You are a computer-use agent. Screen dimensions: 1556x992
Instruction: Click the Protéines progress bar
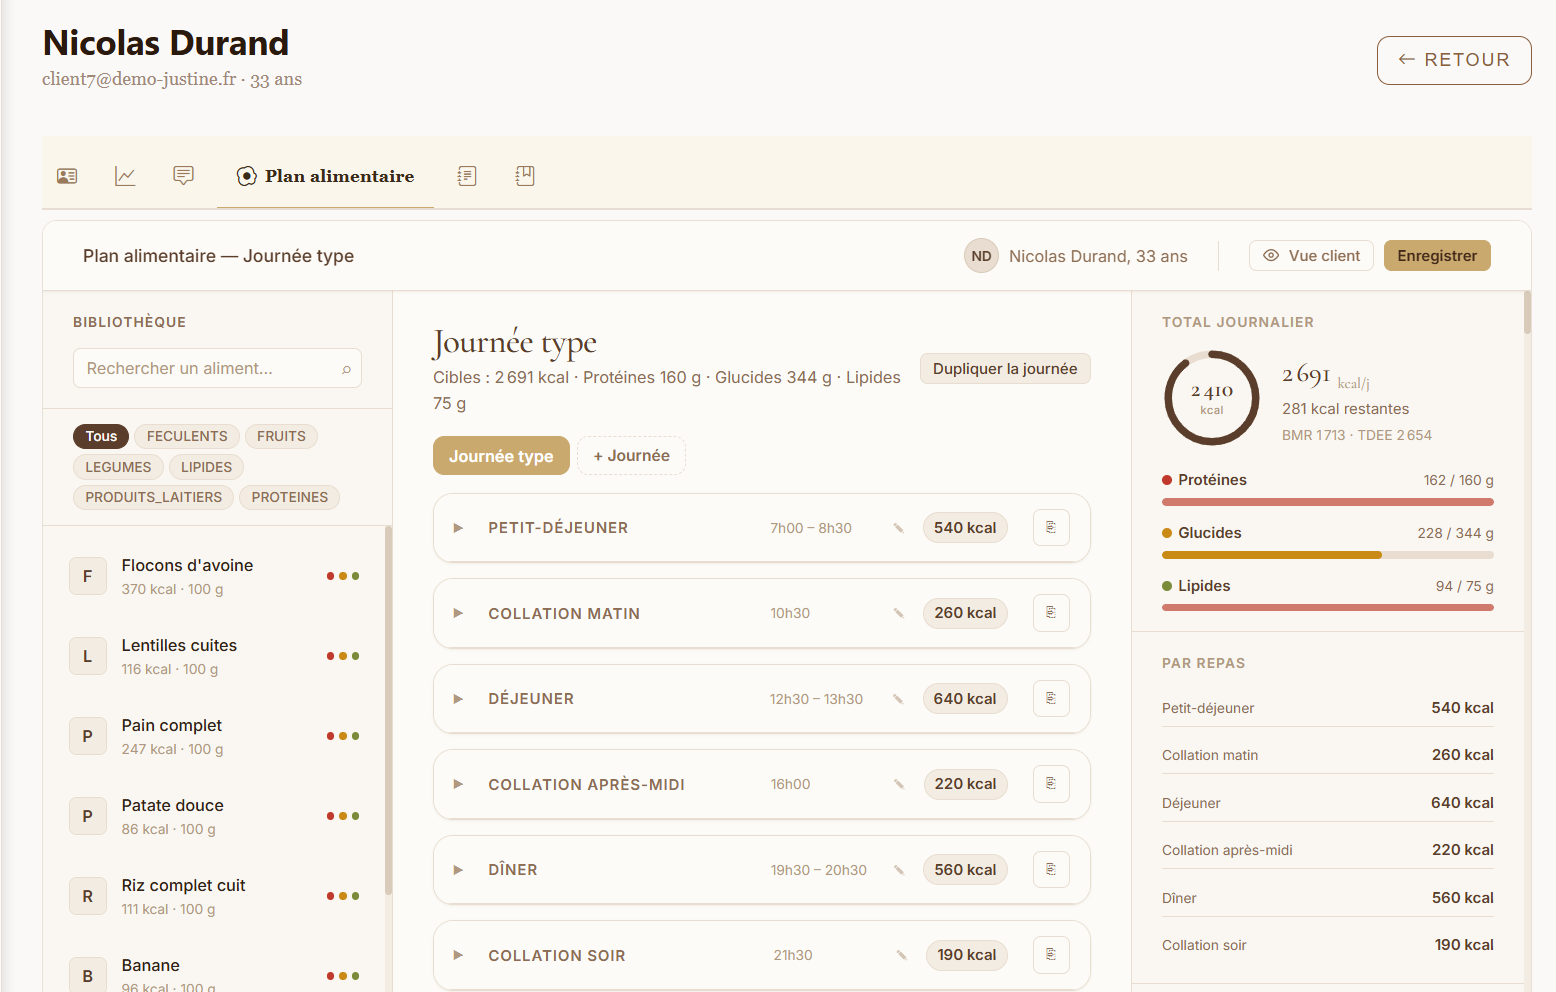pos(1328,502)
